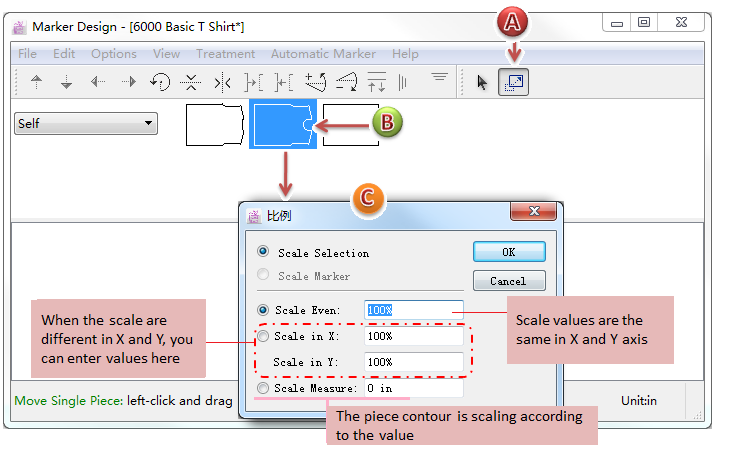Click the Scale Even percentage field
The image size is (731, 452).
click(414, 310)
